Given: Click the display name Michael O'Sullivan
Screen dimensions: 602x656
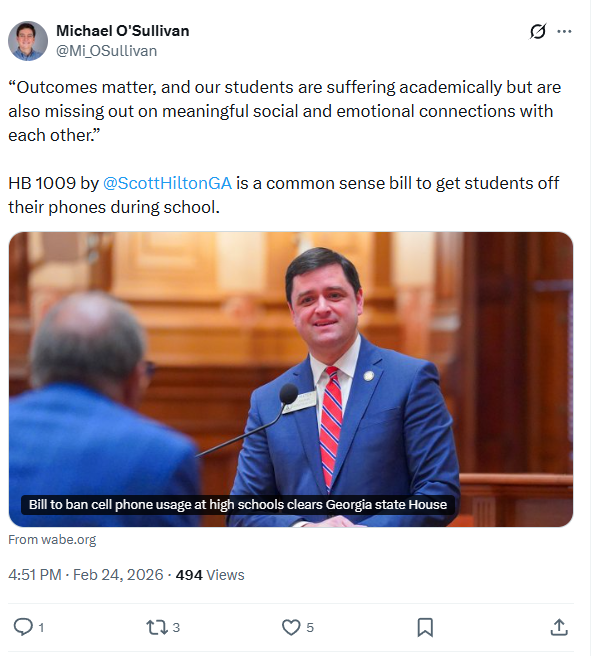Looking at the screenshot, I should pos(122,31).
